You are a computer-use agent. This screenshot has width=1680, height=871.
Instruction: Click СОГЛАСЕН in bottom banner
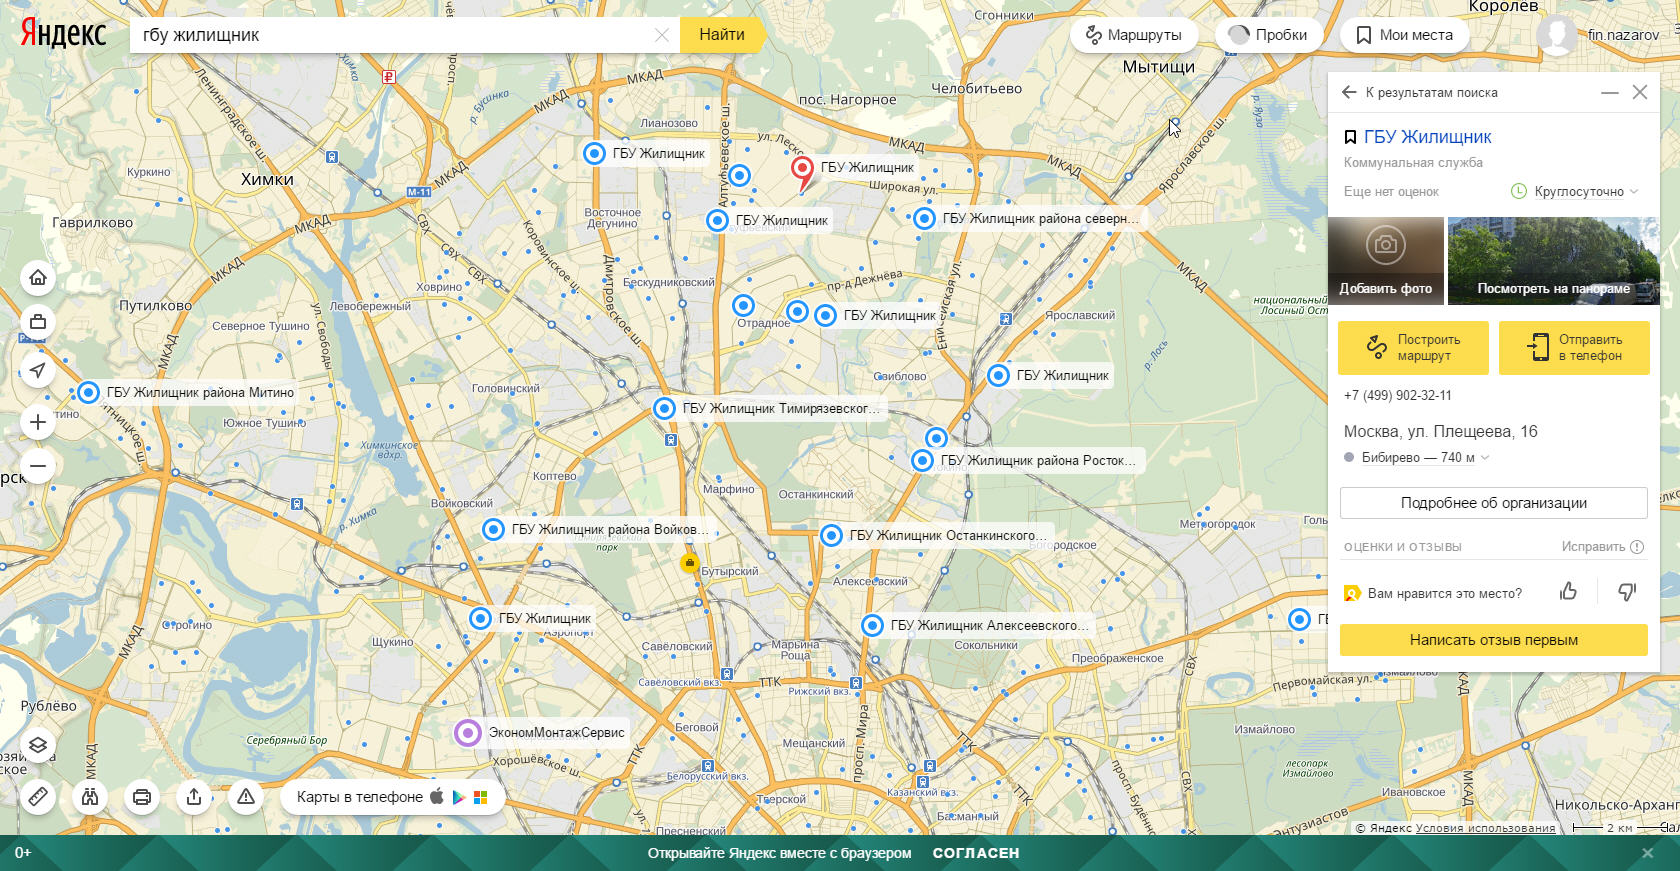976,853
